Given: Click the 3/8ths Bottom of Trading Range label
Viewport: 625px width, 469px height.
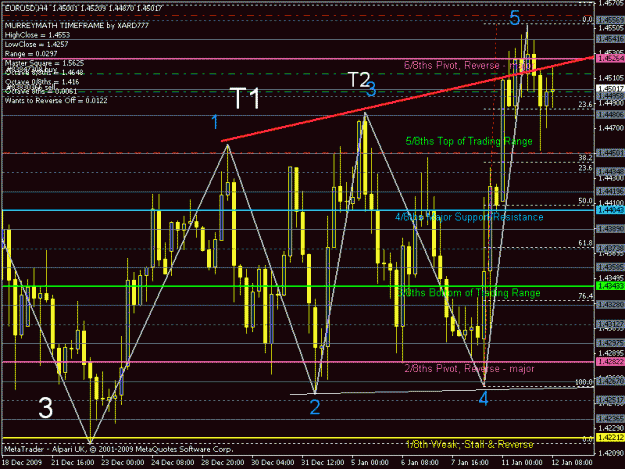Looking at the screenshot, I should coord(469,293).
